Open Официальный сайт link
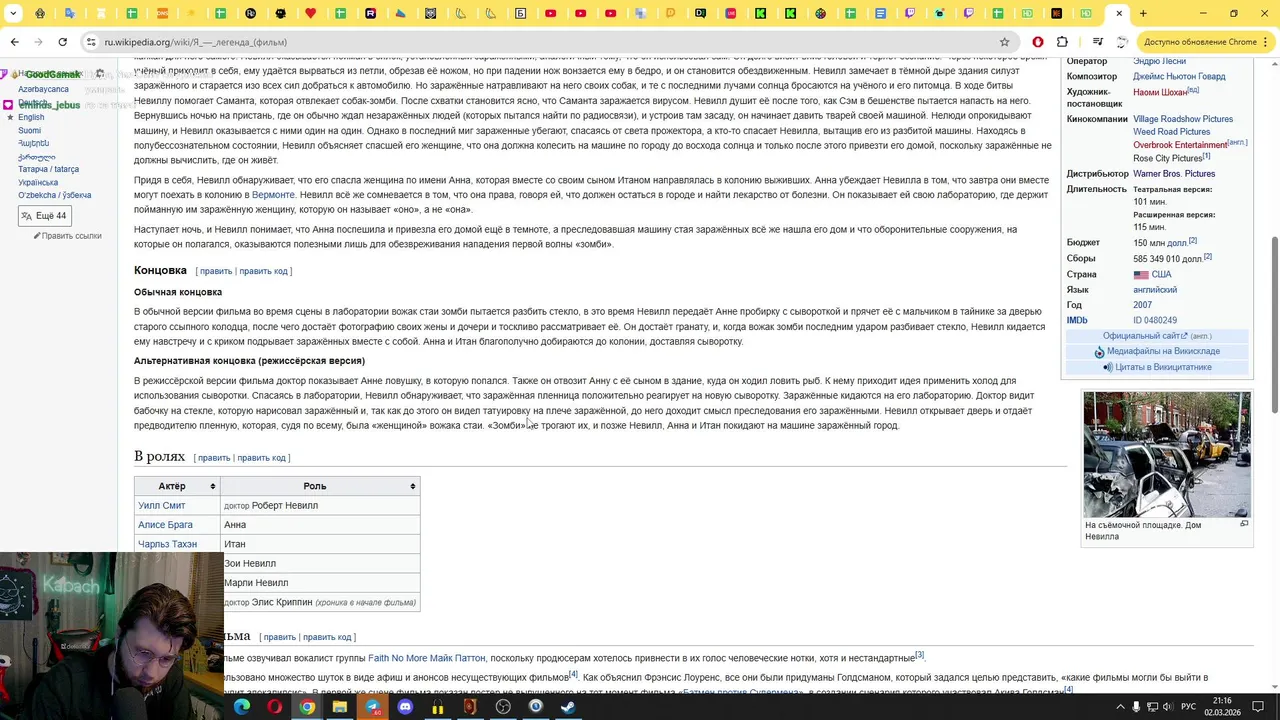 click(1145, 336)
